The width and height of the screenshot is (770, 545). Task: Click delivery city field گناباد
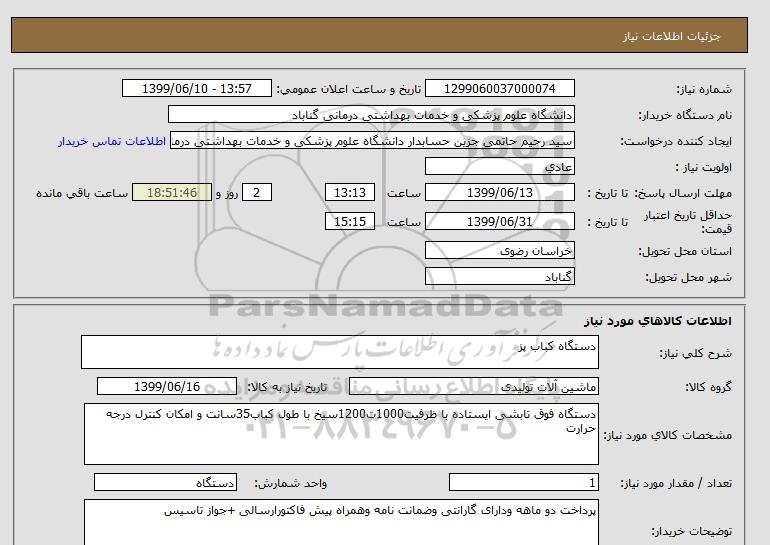point(499,276)
